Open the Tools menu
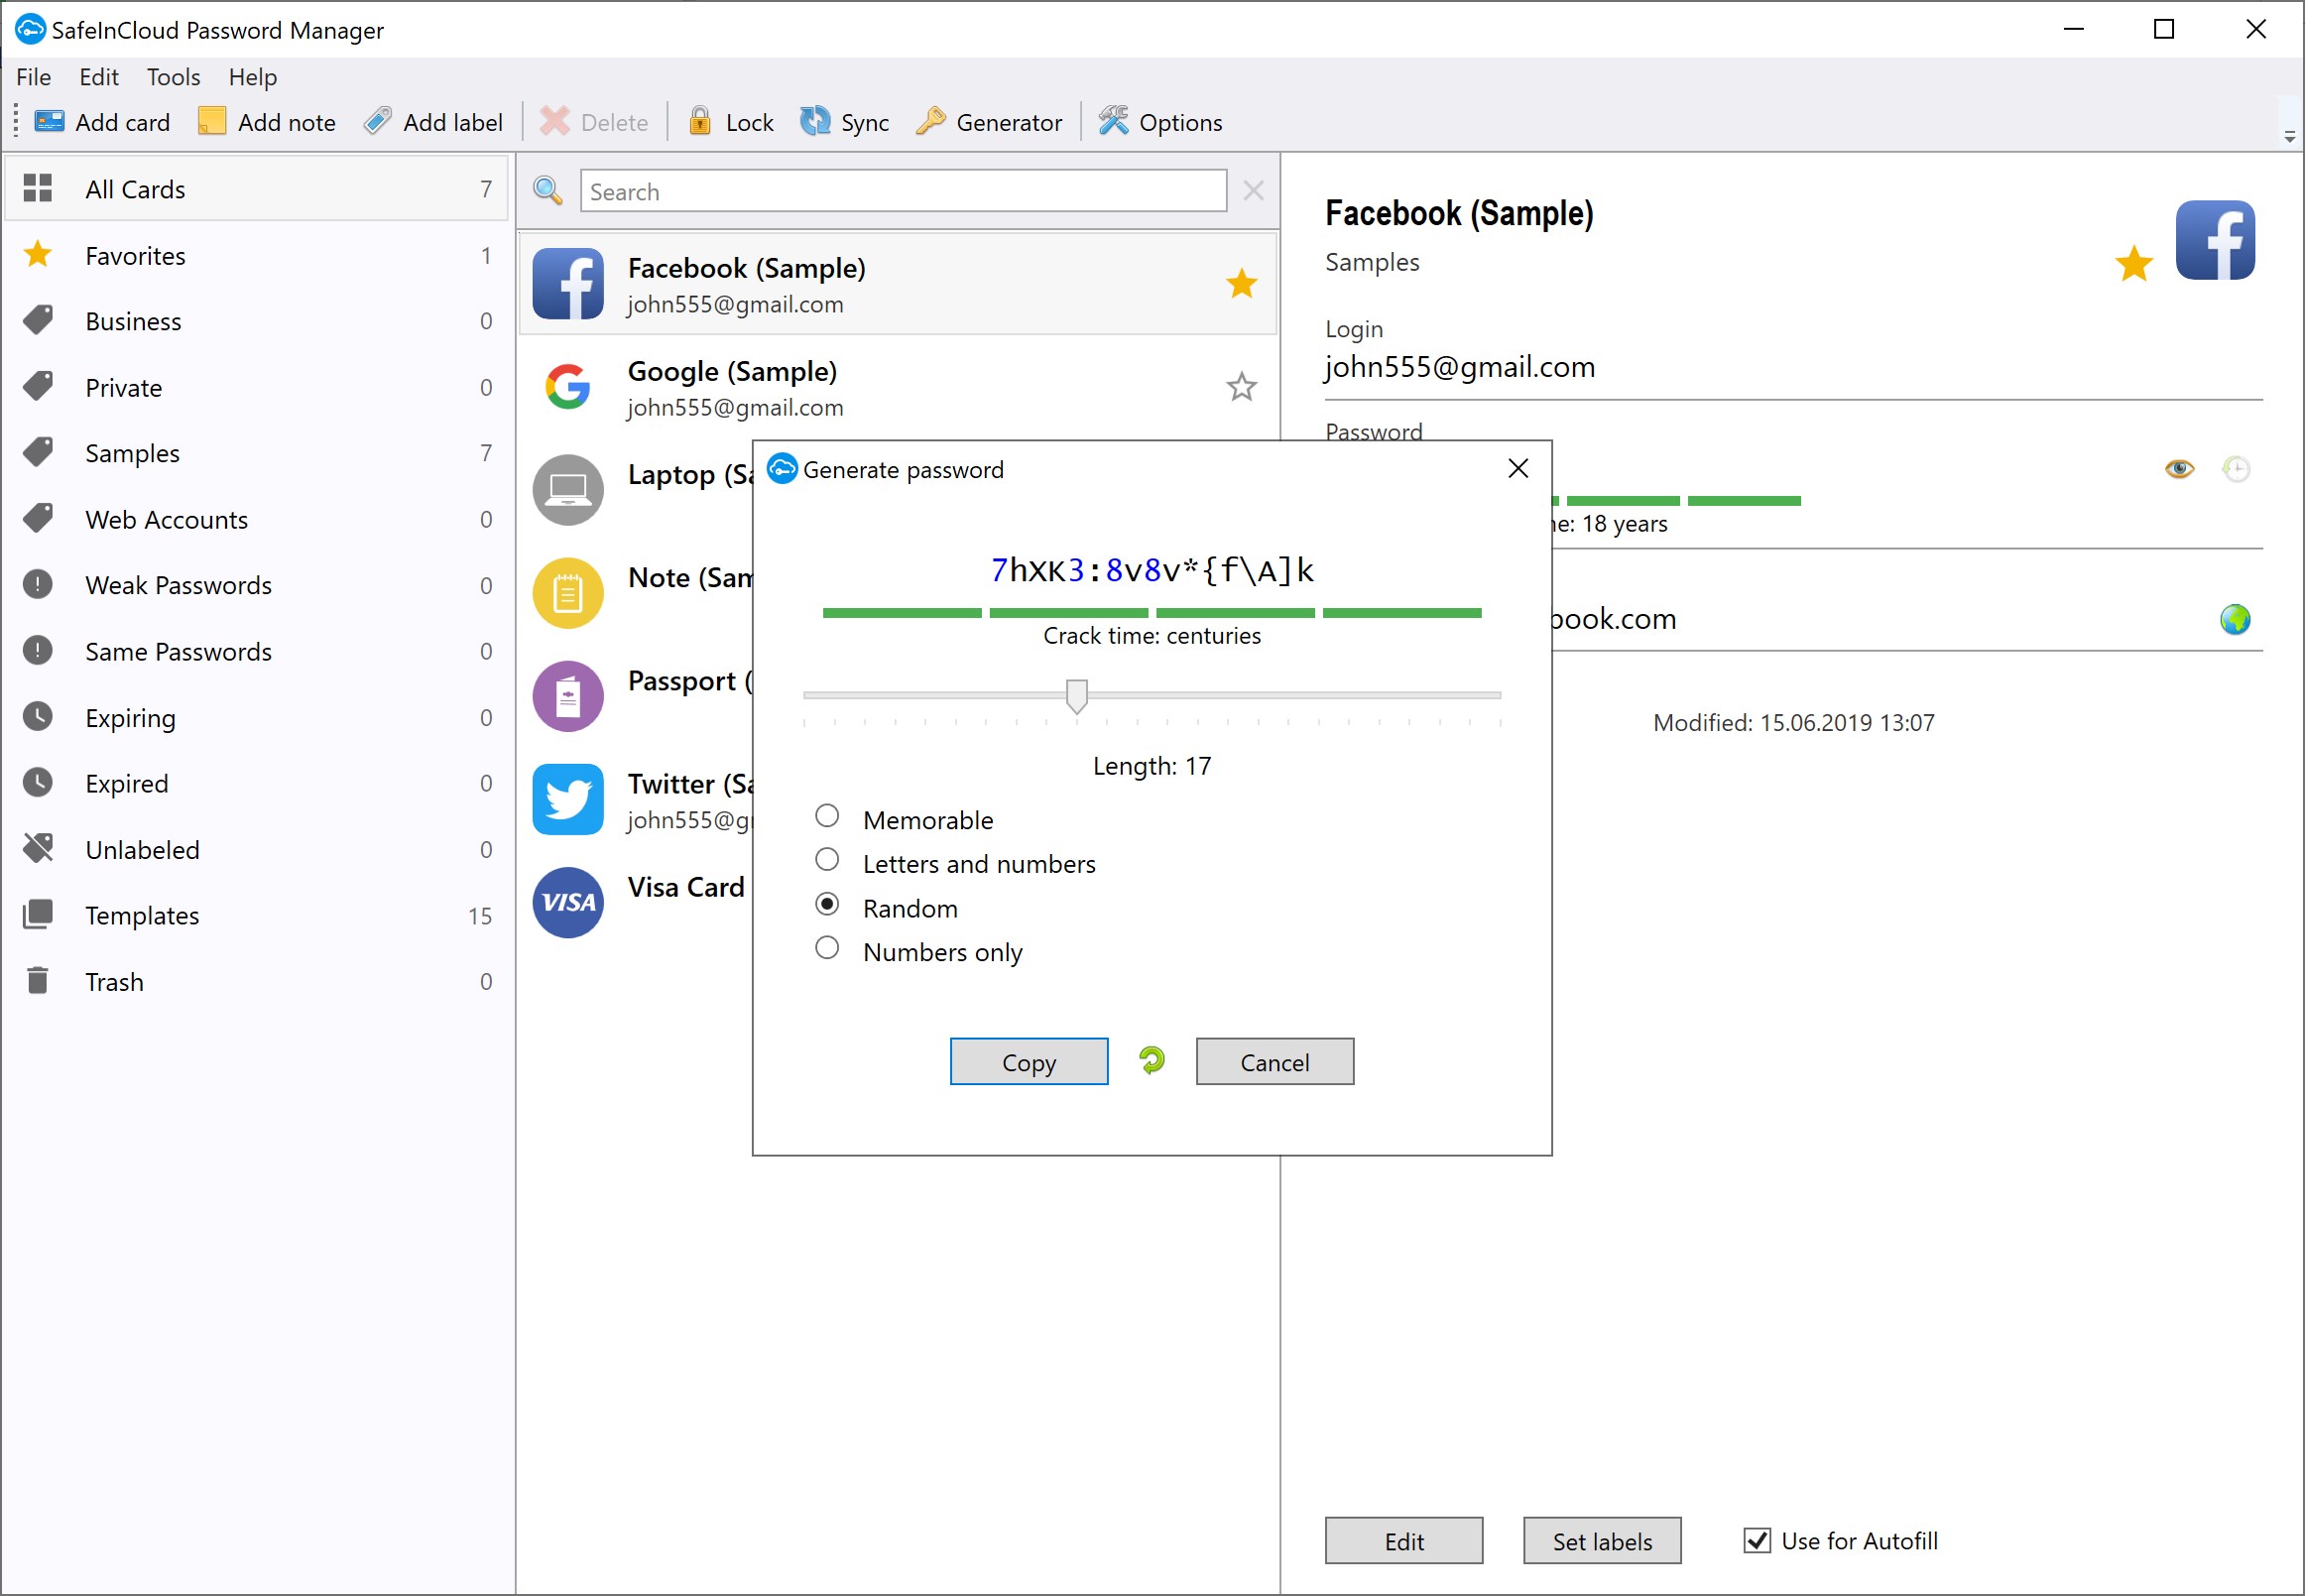The image size is (2305, 1596). (173, 77)
